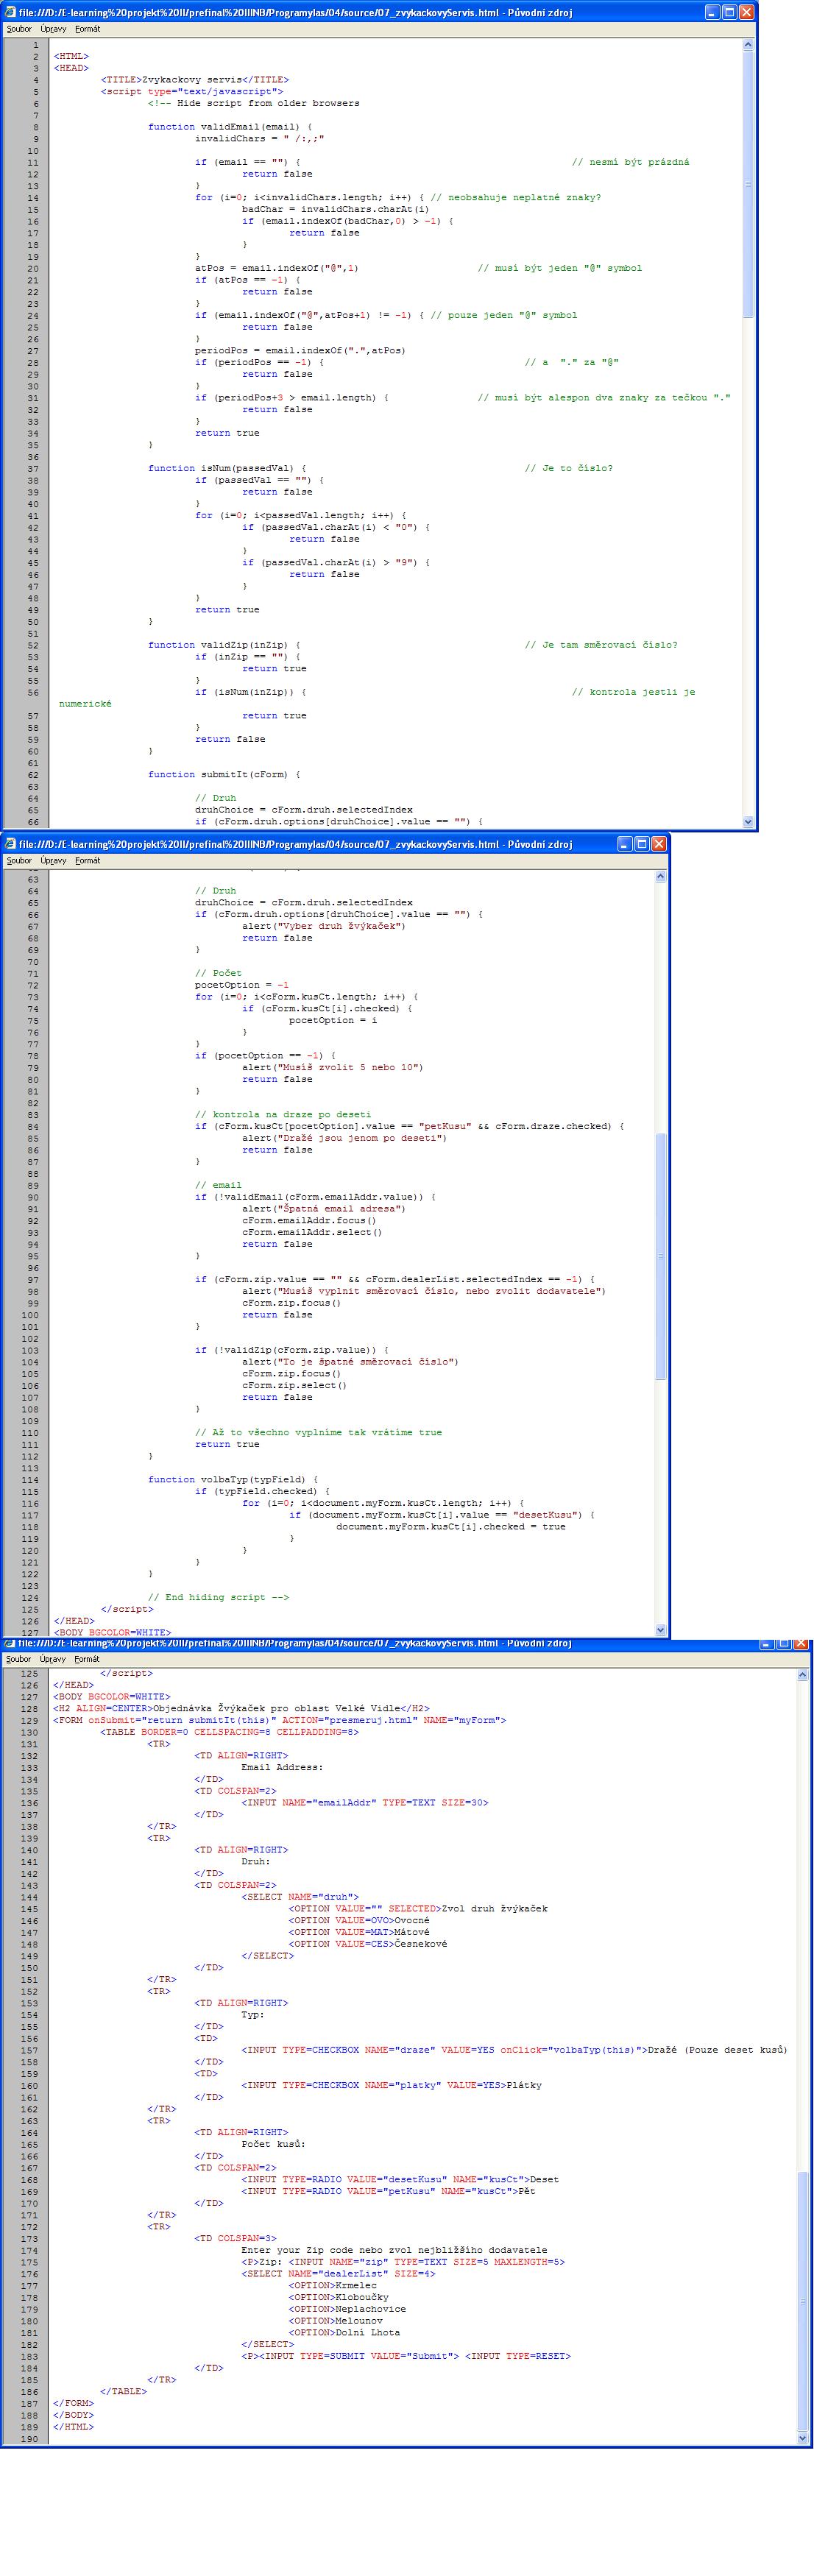Click the '<OPTION>Dolní Lhota' line

click(344, 2332)
